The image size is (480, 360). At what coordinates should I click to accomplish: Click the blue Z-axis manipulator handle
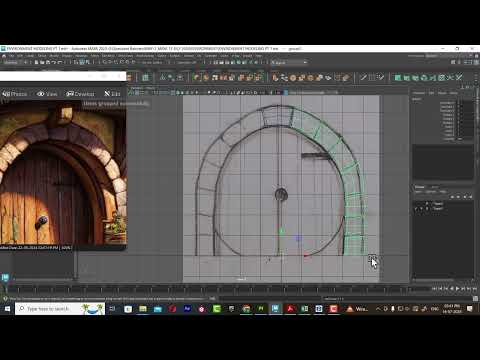298,238
